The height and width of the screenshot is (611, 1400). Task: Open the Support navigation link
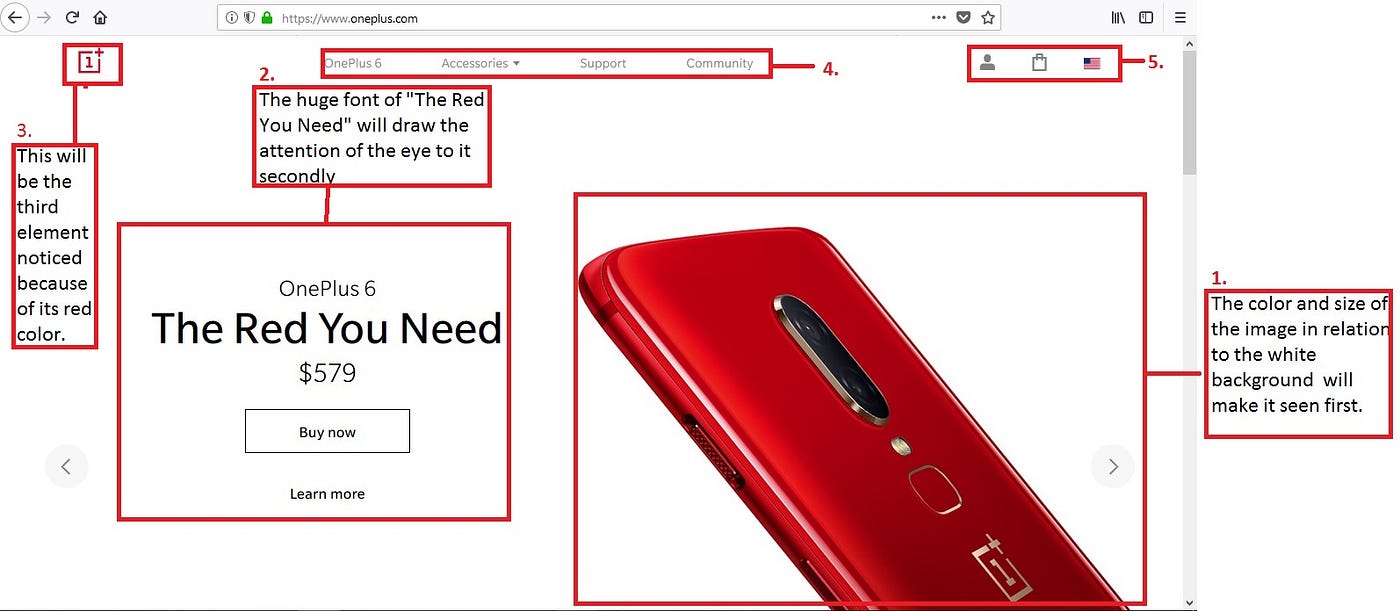[603, 63]
